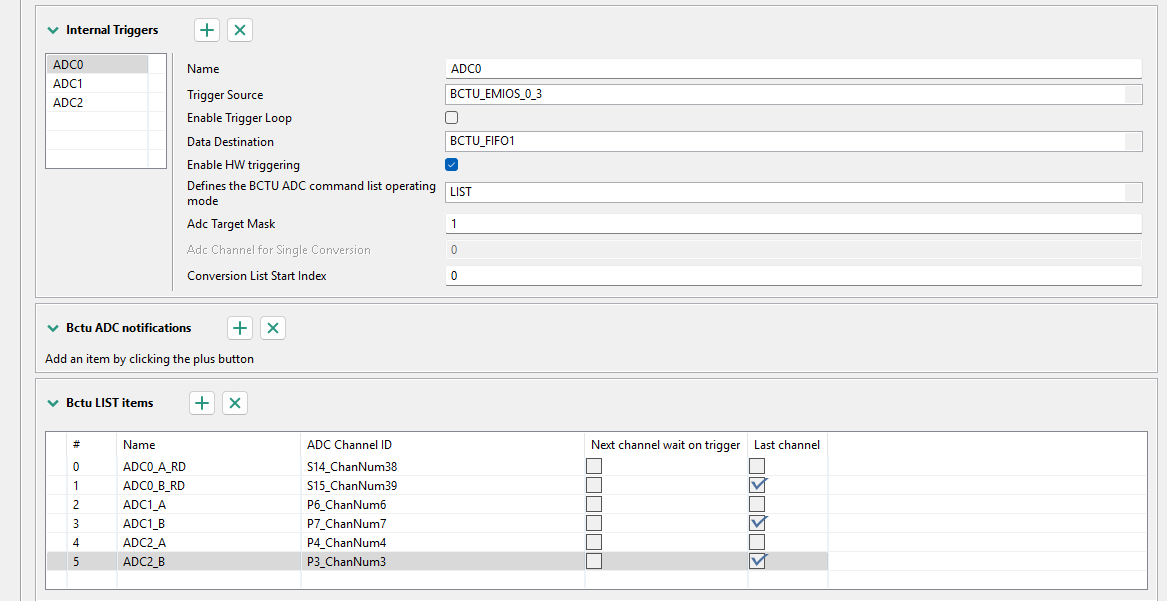The width and height of the screenshot is (1167, 601).
Task: Click the P4_ChanNum4 channel ID cell
Action: click(x=443, y=542)
